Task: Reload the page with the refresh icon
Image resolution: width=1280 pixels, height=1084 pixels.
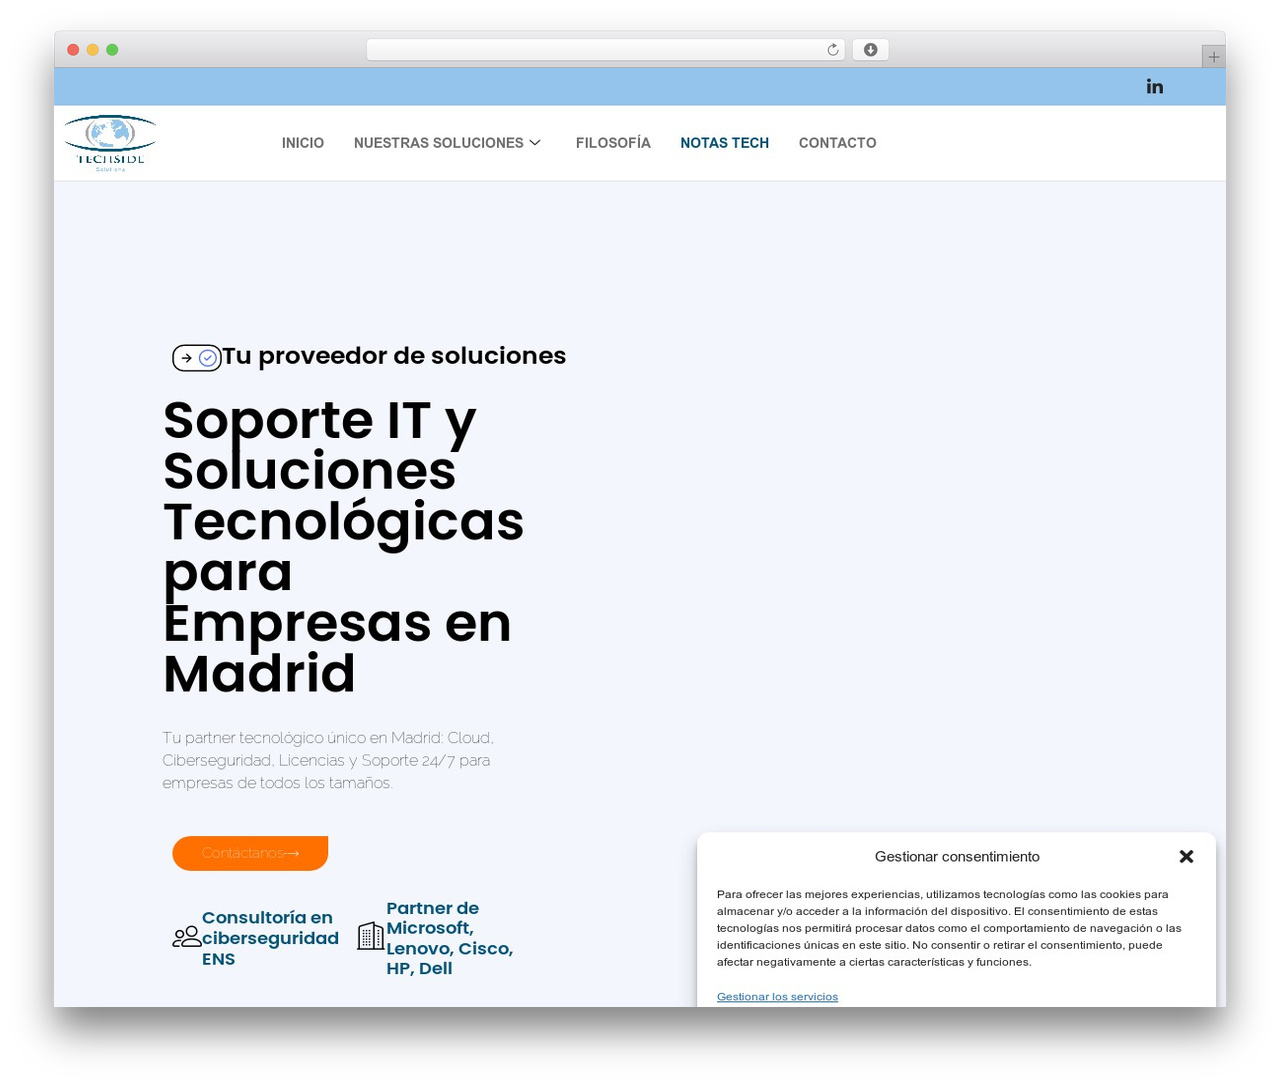Action: [833, 50]
